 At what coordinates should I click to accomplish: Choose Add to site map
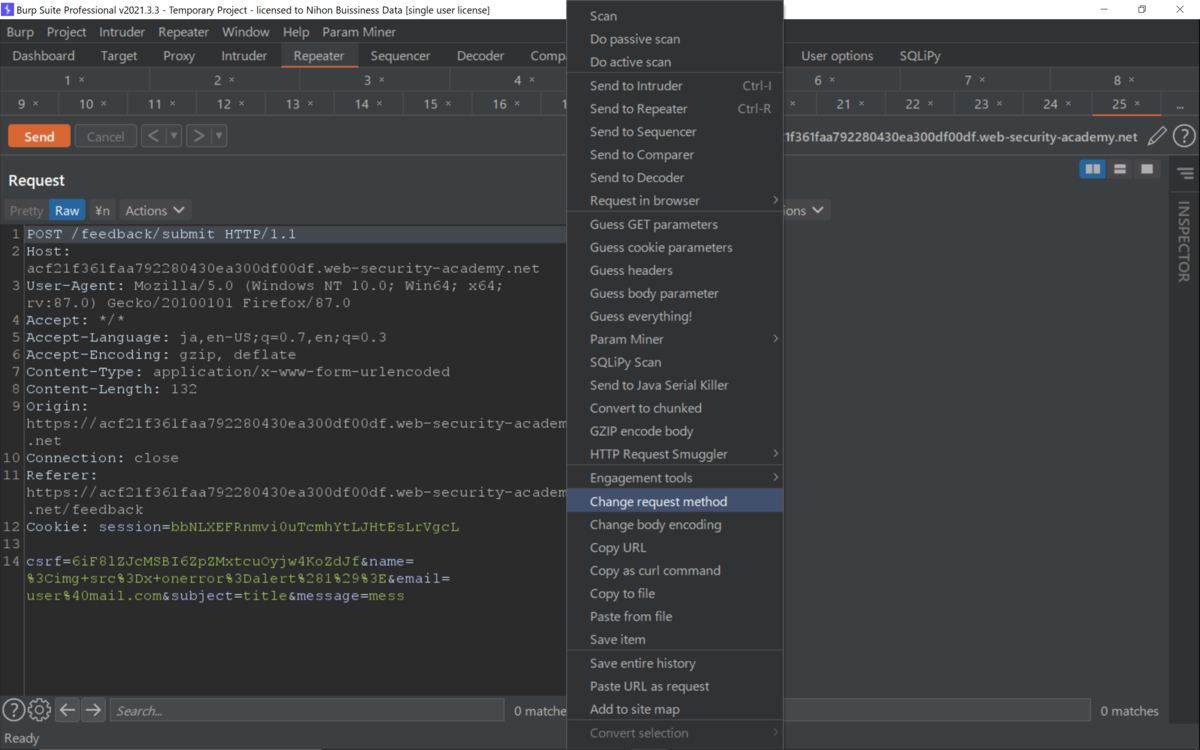point(674,710)
